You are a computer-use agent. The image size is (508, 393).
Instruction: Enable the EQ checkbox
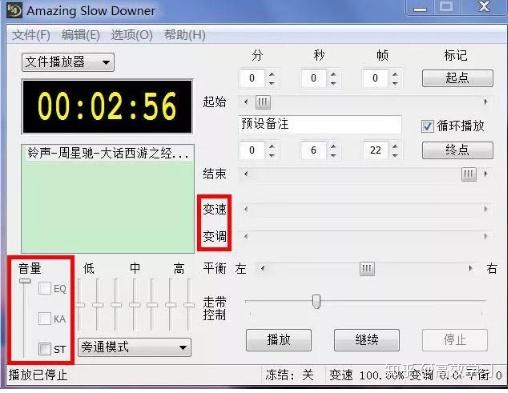[x=44, y=289]
